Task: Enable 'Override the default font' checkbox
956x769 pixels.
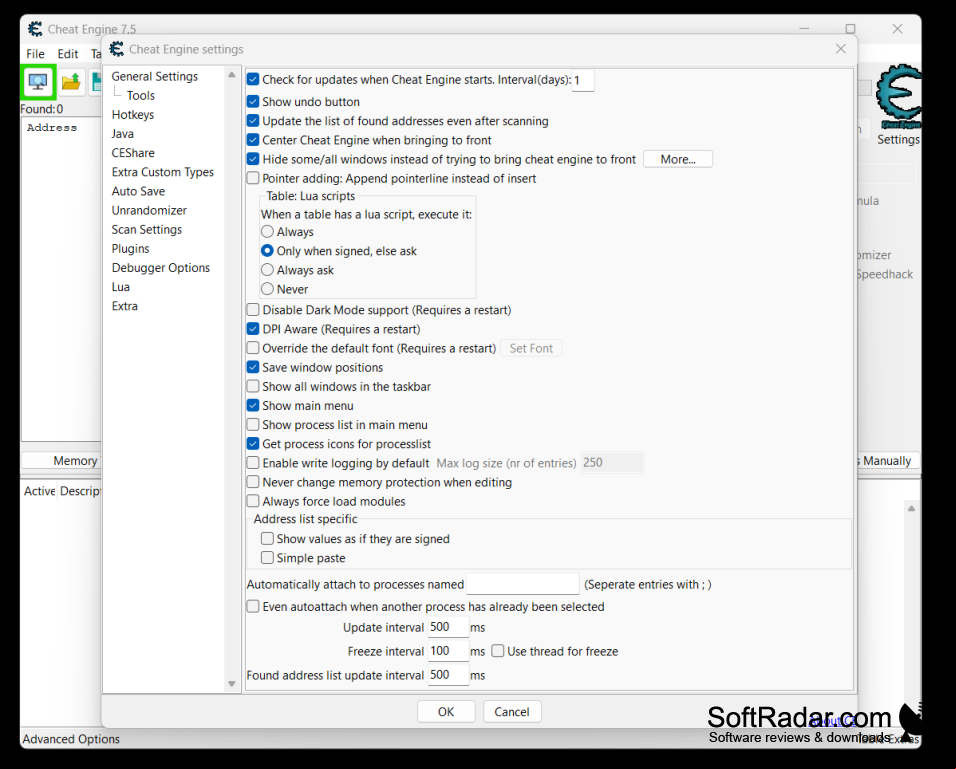Action: point(253,348)
